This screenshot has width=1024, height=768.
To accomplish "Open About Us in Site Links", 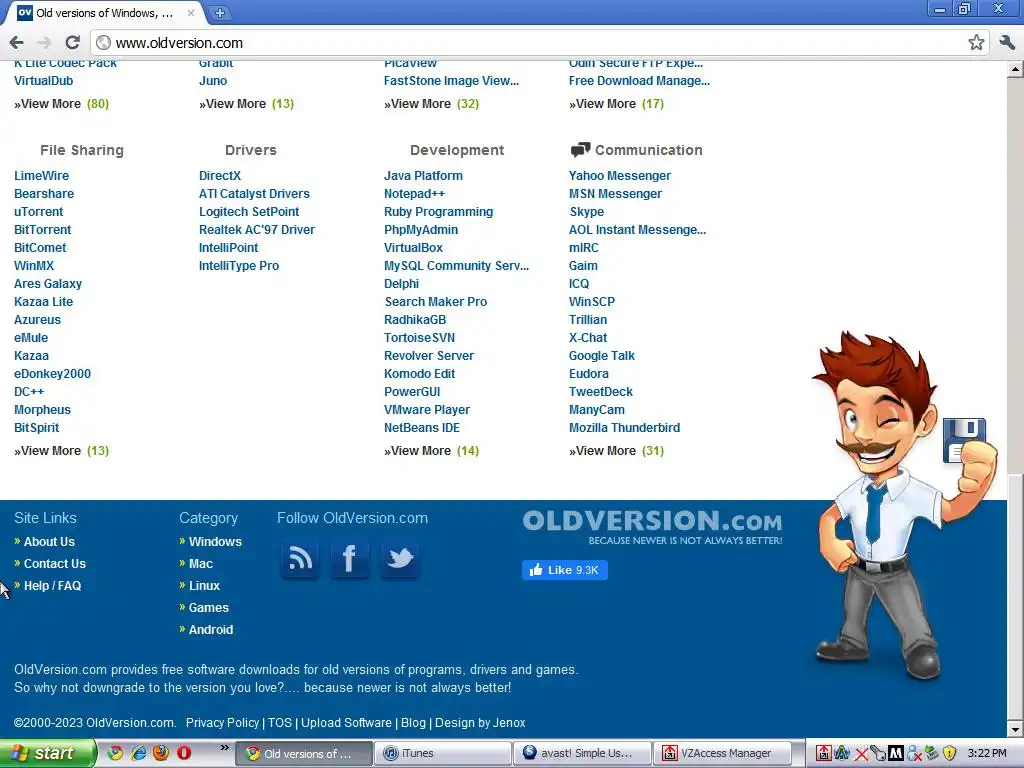I will (49, 542).
